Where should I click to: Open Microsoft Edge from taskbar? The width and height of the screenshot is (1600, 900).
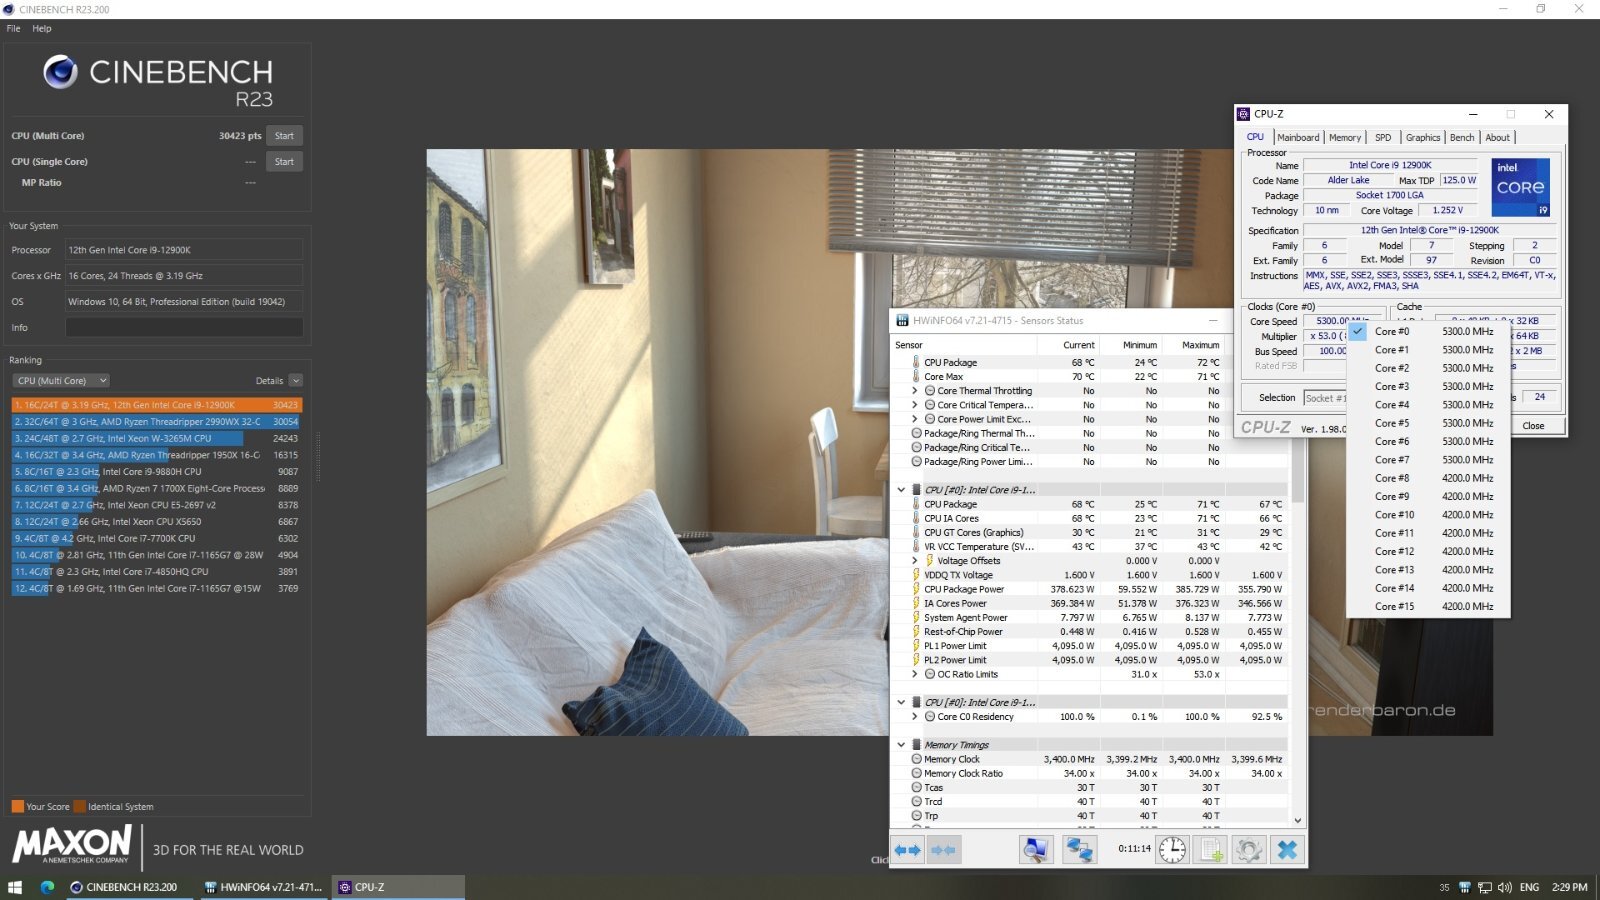pos(47,887)
